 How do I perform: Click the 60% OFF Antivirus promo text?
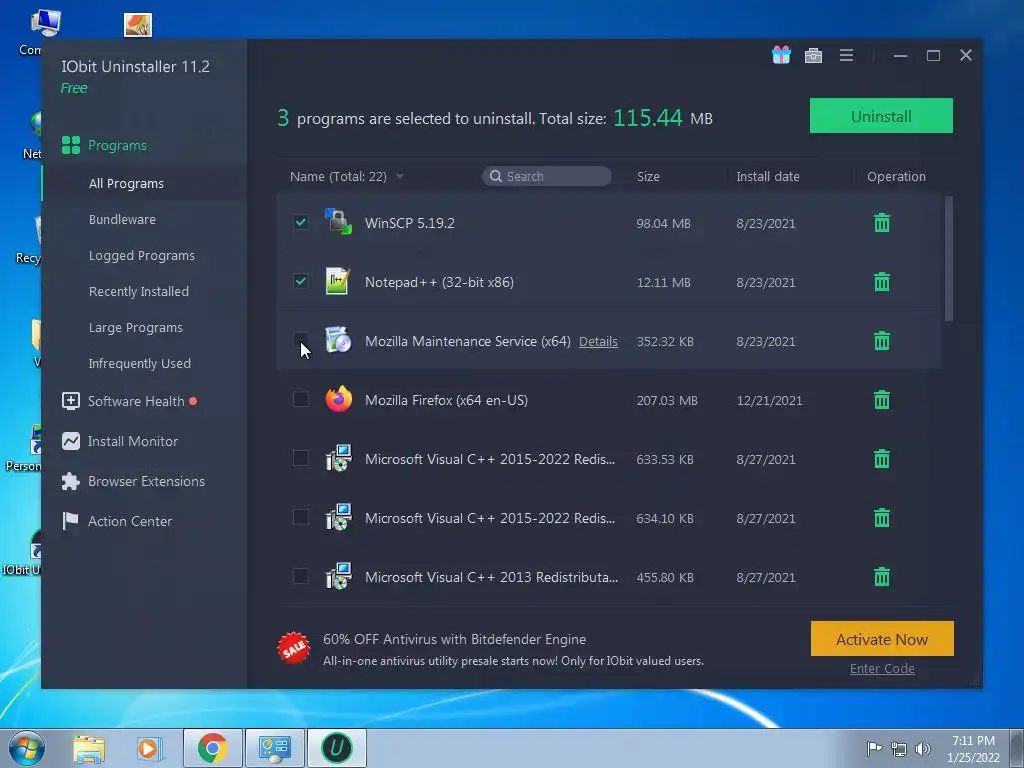(x=455, y=639)
